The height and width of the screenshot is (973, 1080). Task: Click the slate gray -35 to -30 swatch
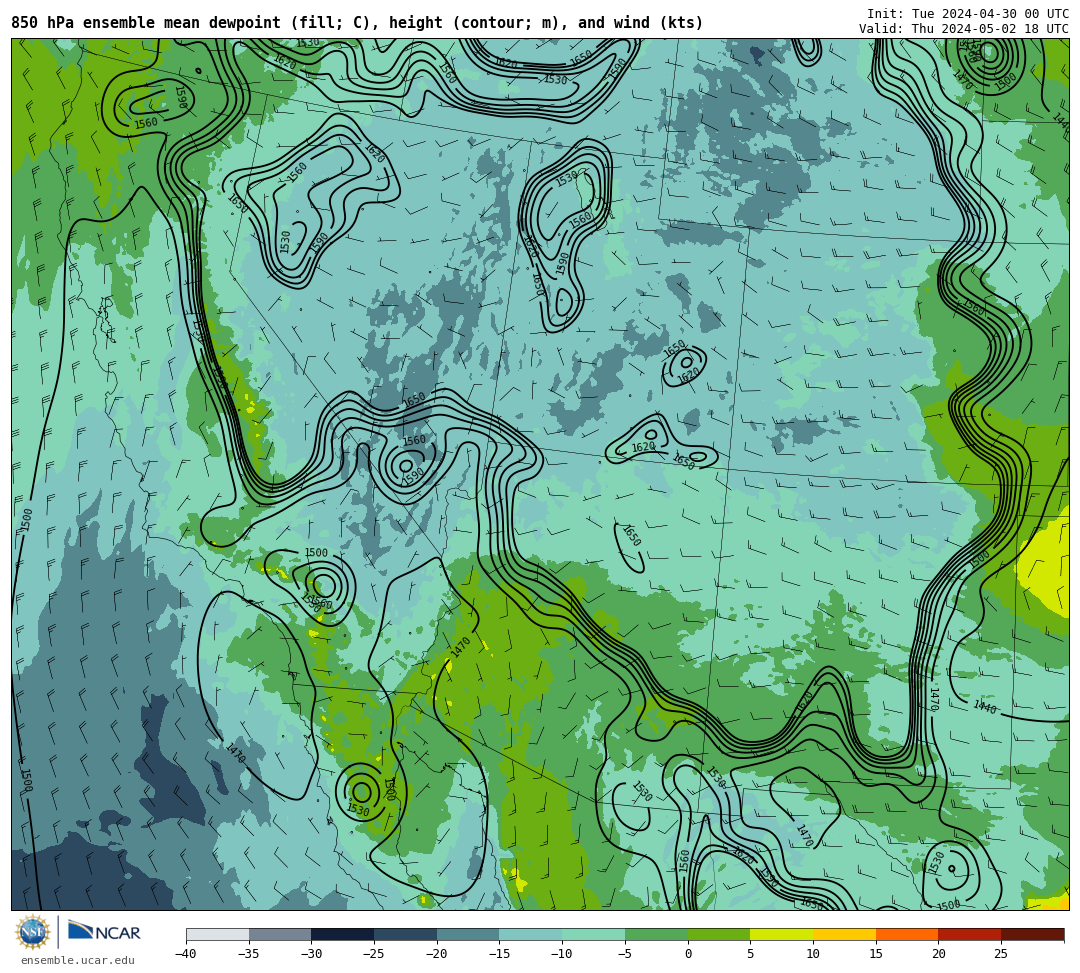click(280, 934)
